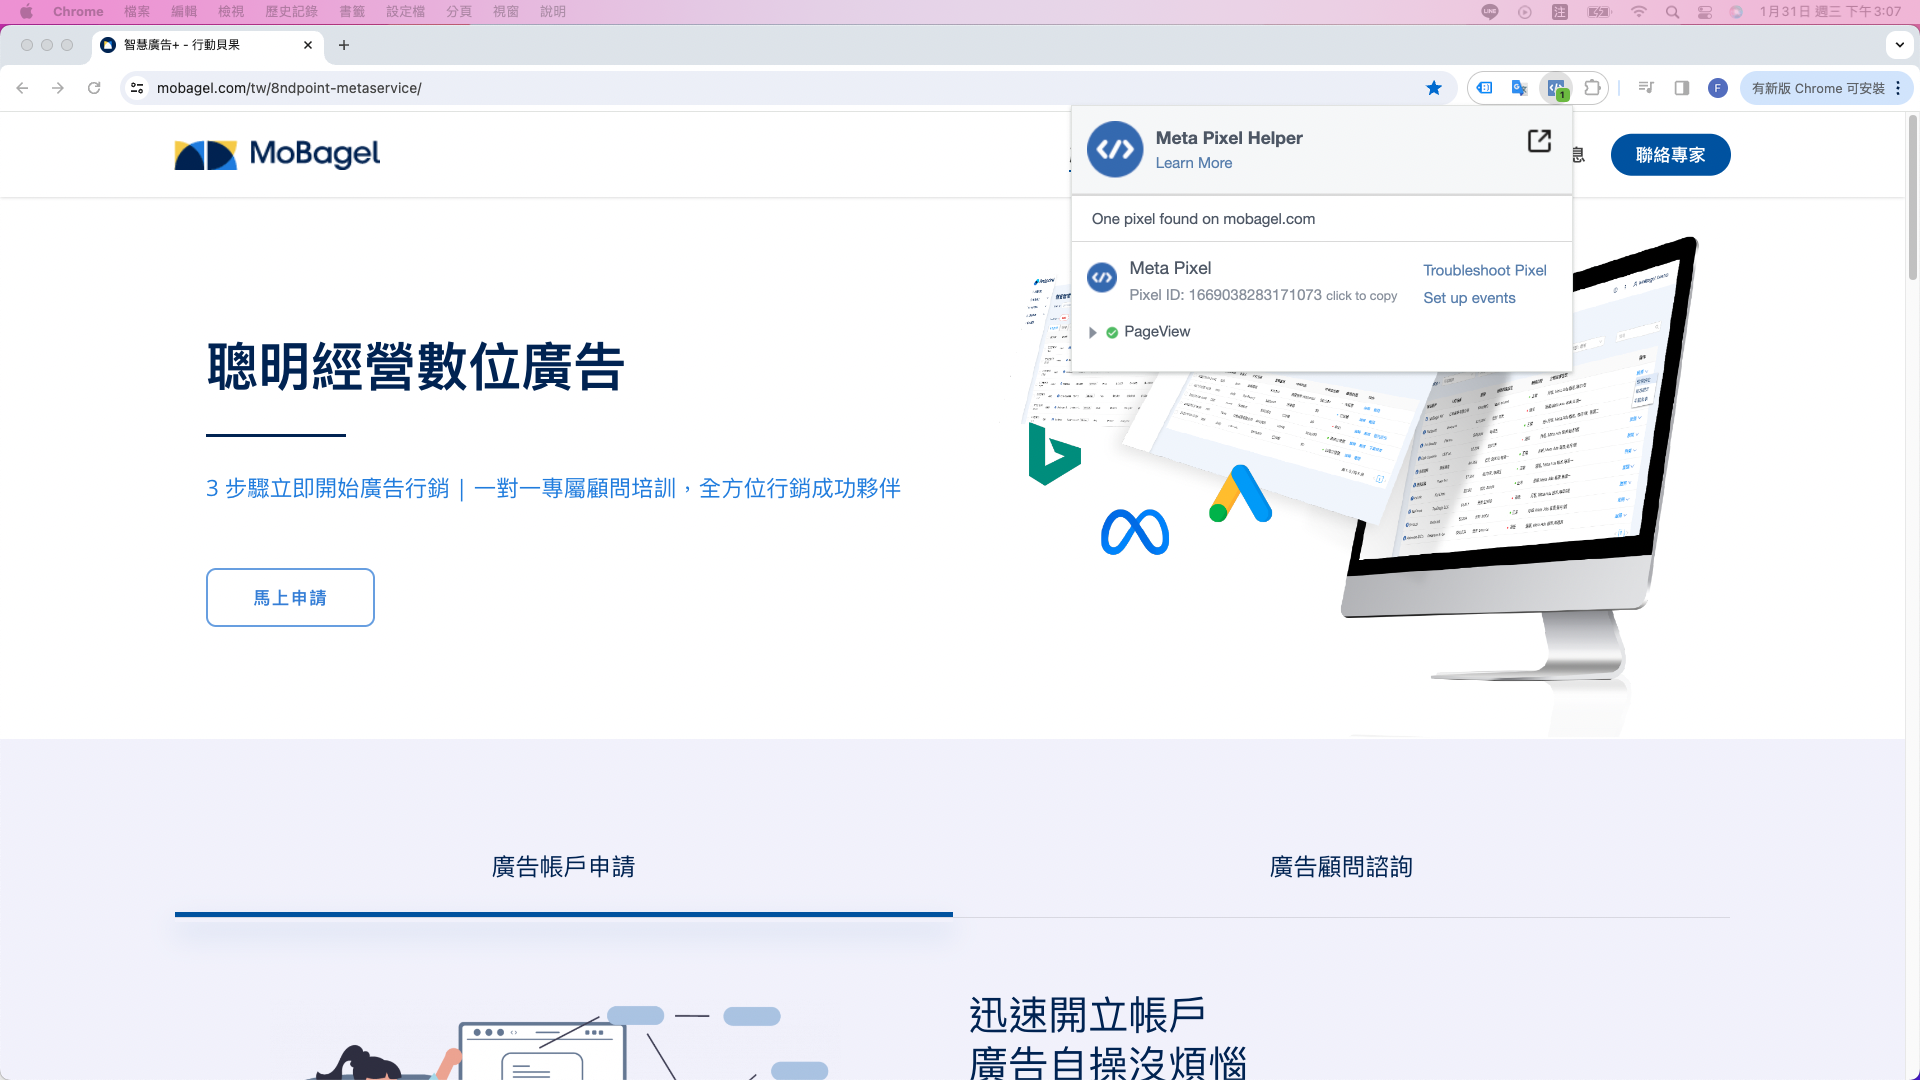Click the green PageView status check icon
Image resolution: width=1920 pixels, height=1080 pixels.
click(x=1112, y=333)
